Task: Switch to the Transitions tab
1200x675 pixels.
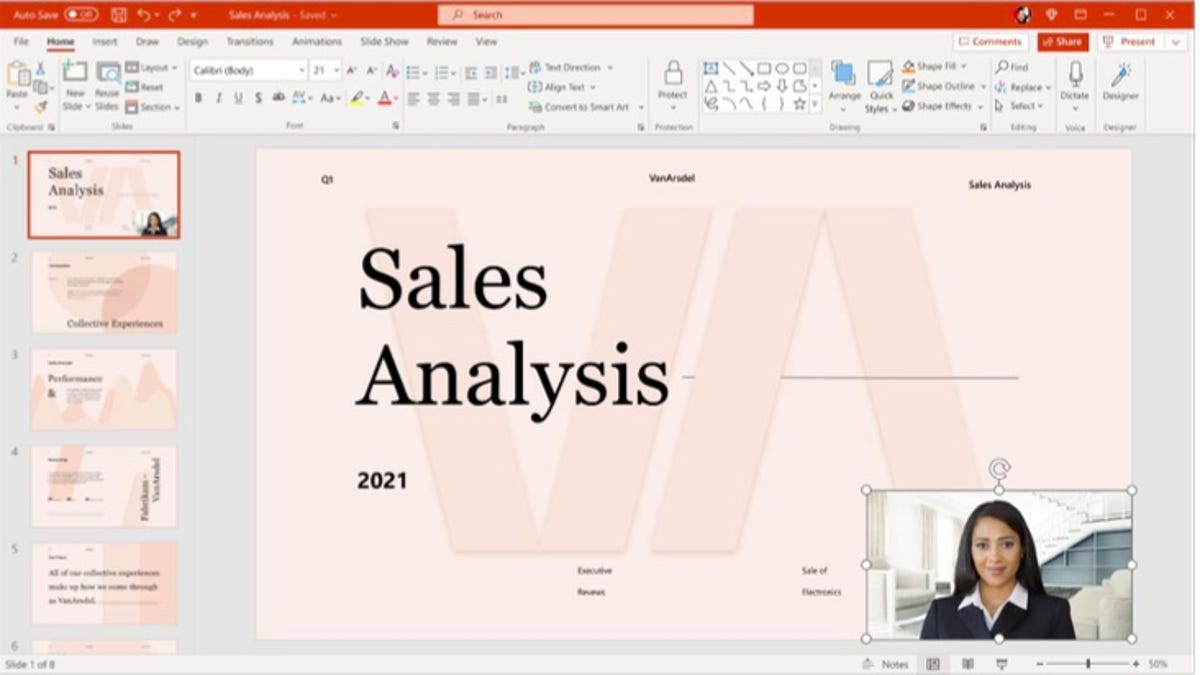Action: point(249,42)
